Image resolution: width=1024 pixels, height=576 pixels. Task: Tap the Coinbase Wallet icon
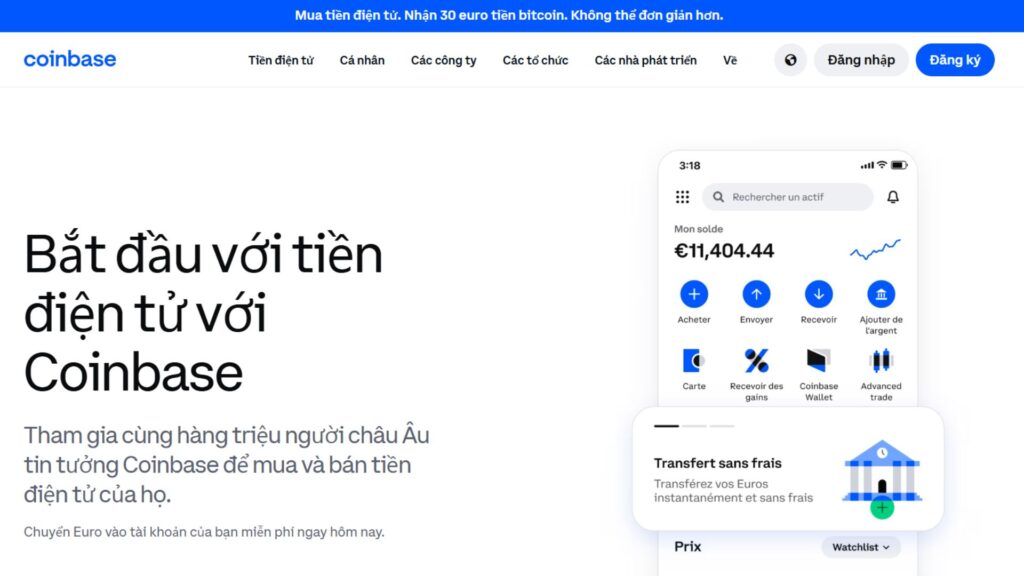coord(818,360)
